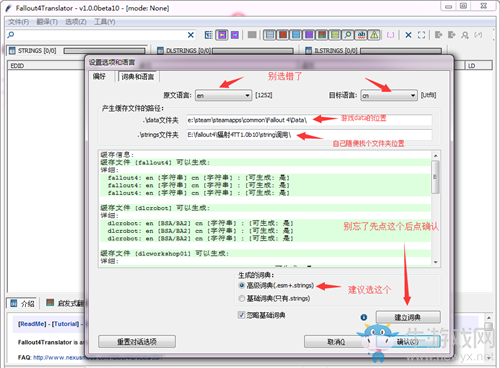Image resolution: width=500 pixels, height=368 pixels.
Task: Click the red filter toolbar icon
Action: point(283,35)
